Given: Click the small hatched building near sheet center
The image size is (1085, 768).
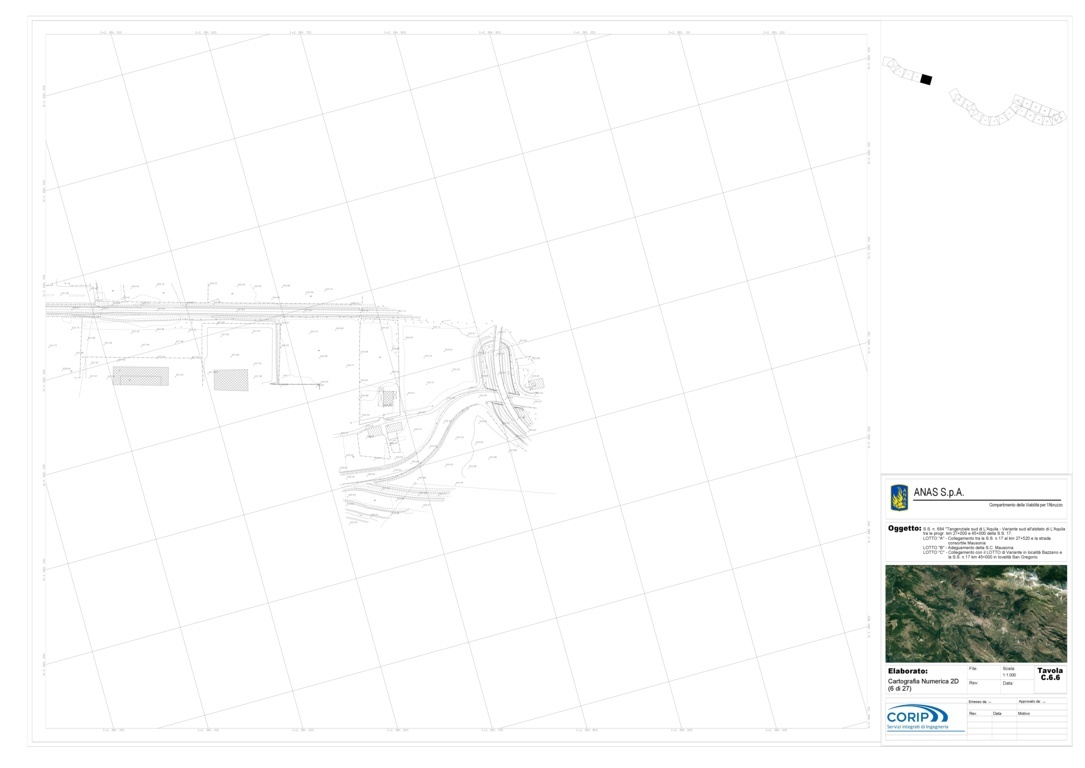Looking at the screenshot, I should click(387, 398).
